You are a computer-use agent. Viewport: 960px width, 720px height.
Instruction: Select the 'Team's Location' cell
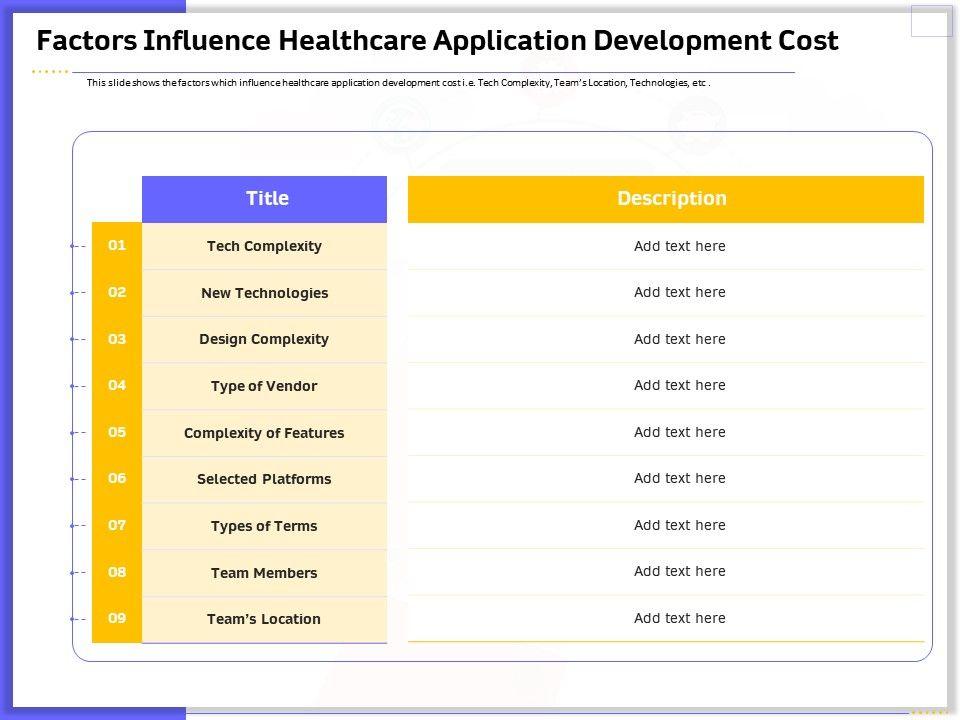point(264,619)
